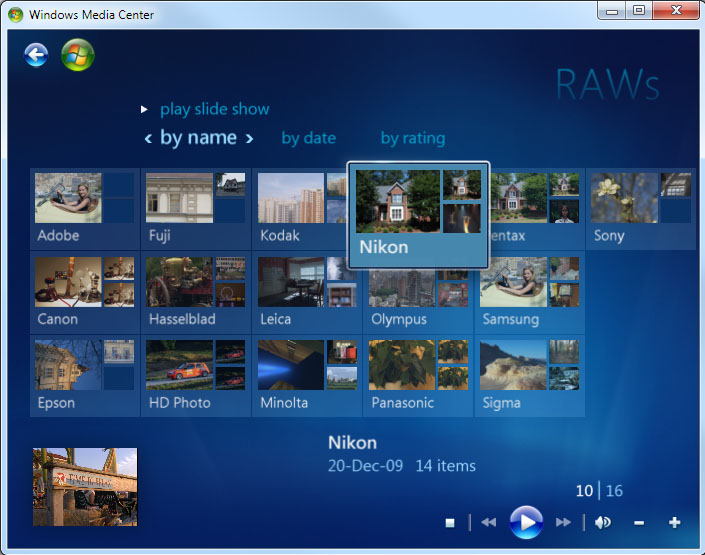
Task: Click the RAWs heading text
Action: [x=607, y=84]
